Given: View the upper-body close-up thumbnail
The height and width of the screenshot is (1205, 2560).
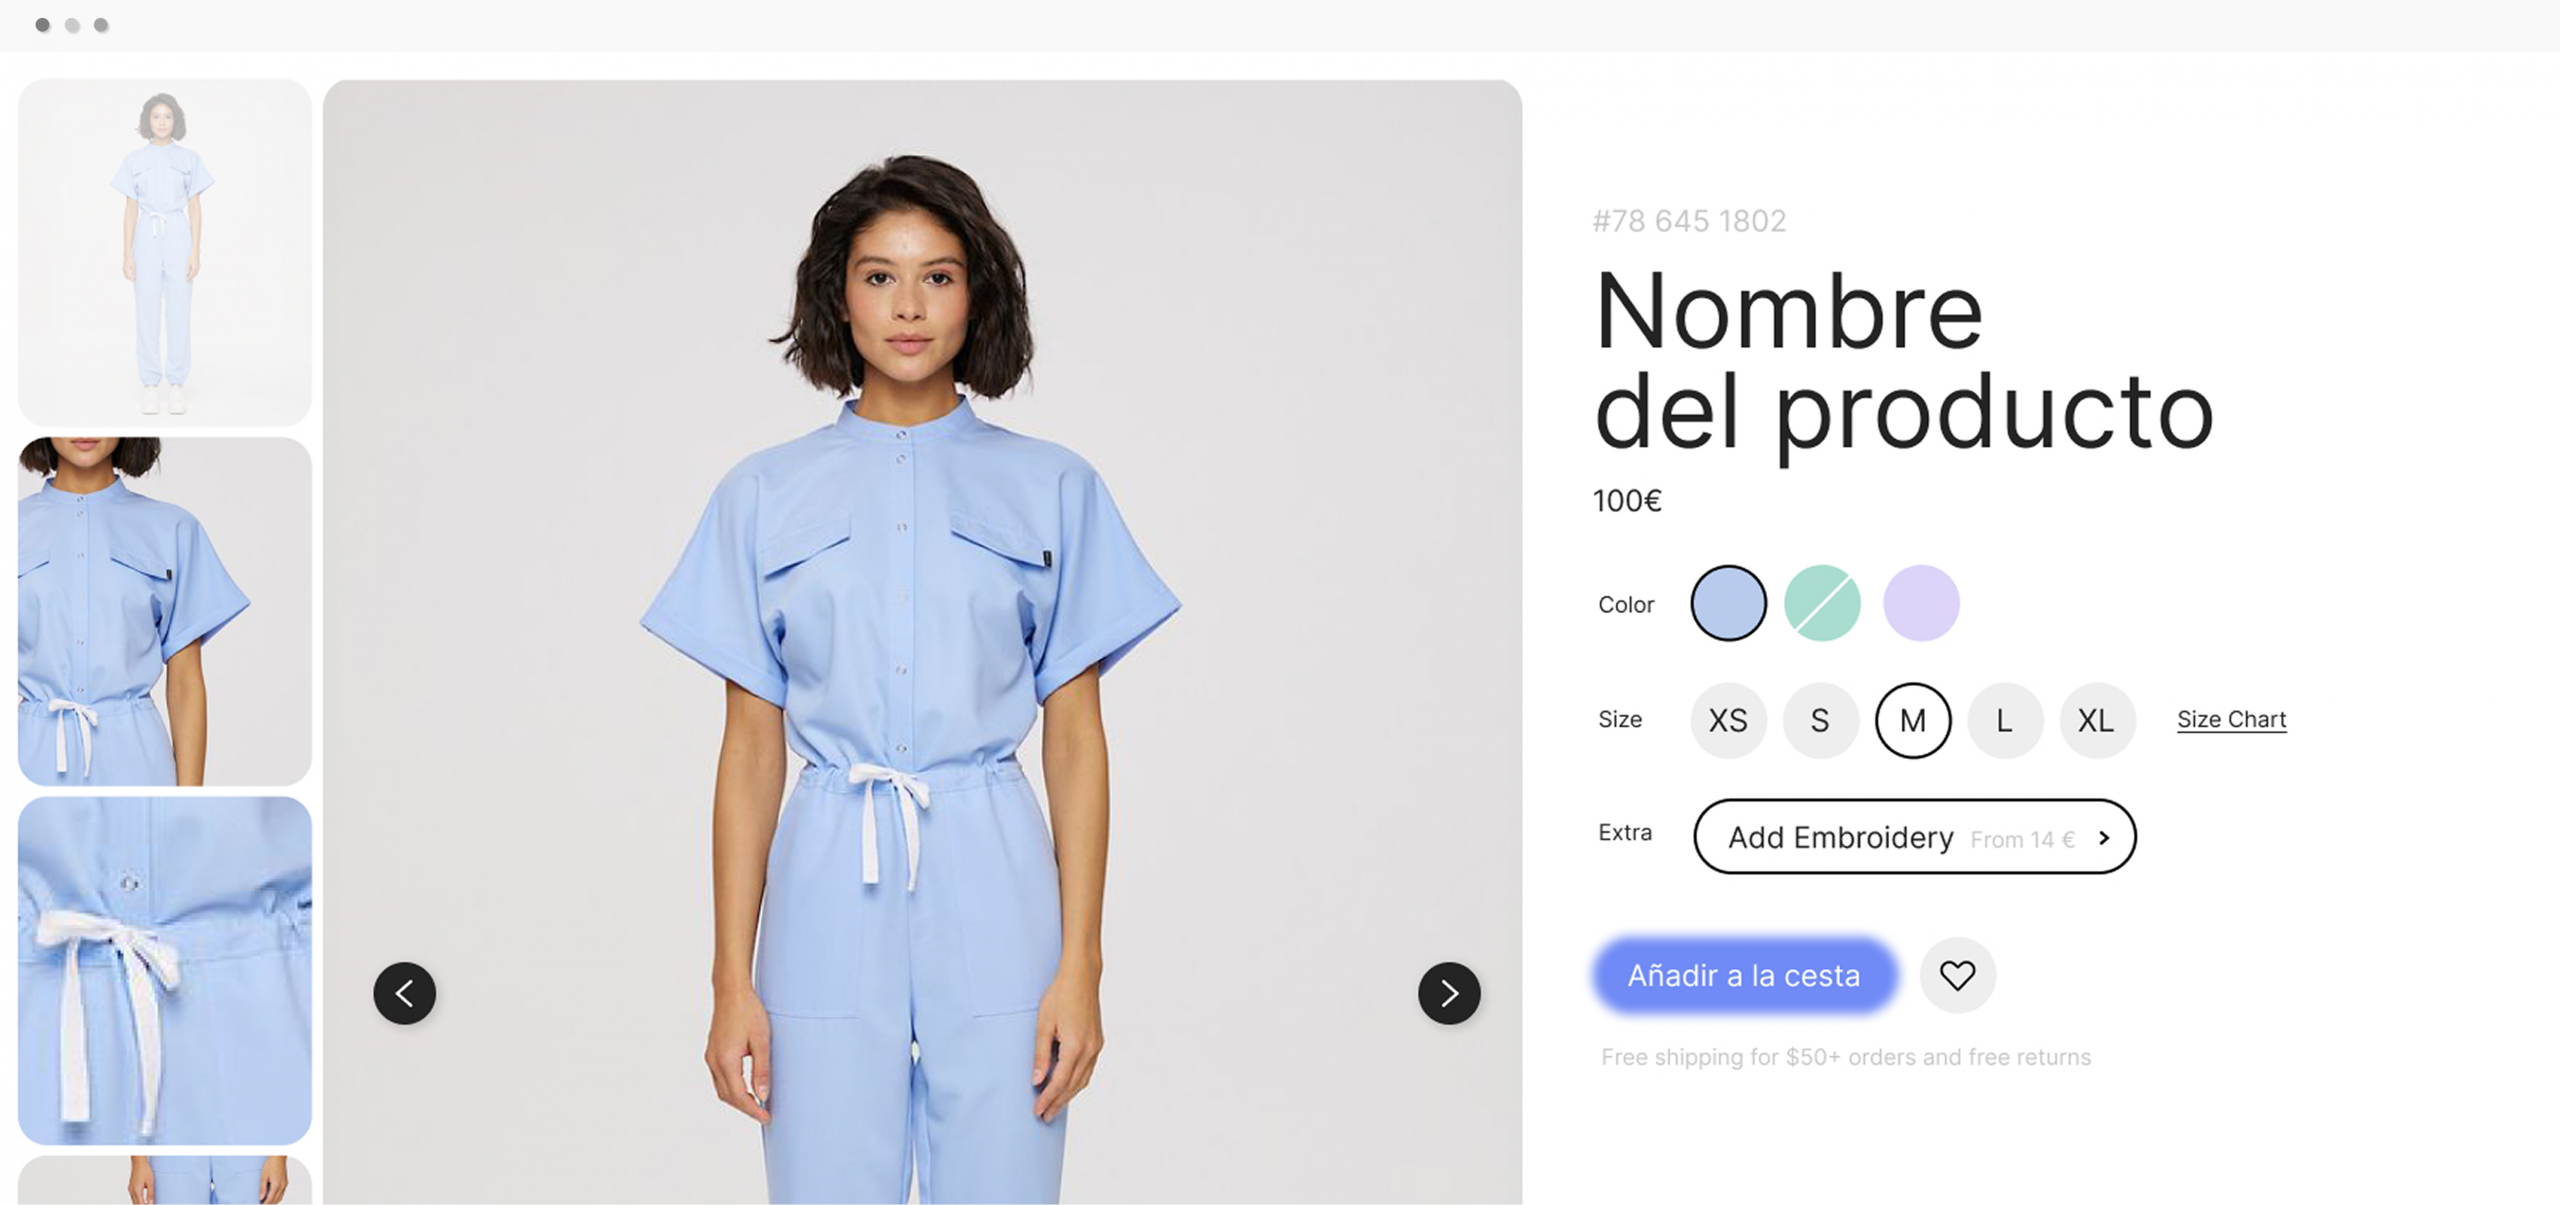Looking at the screenshot, I should 165,611.
